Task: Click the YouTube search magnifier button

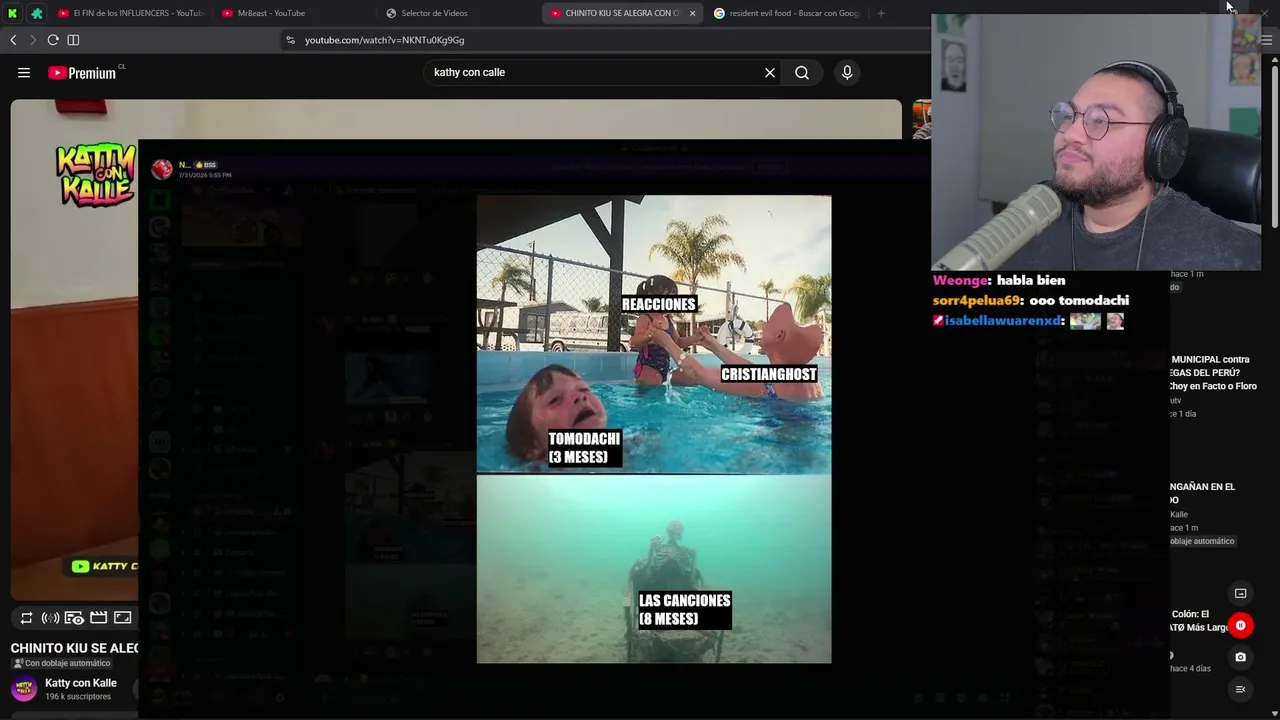Action: [x=802, y=73]
